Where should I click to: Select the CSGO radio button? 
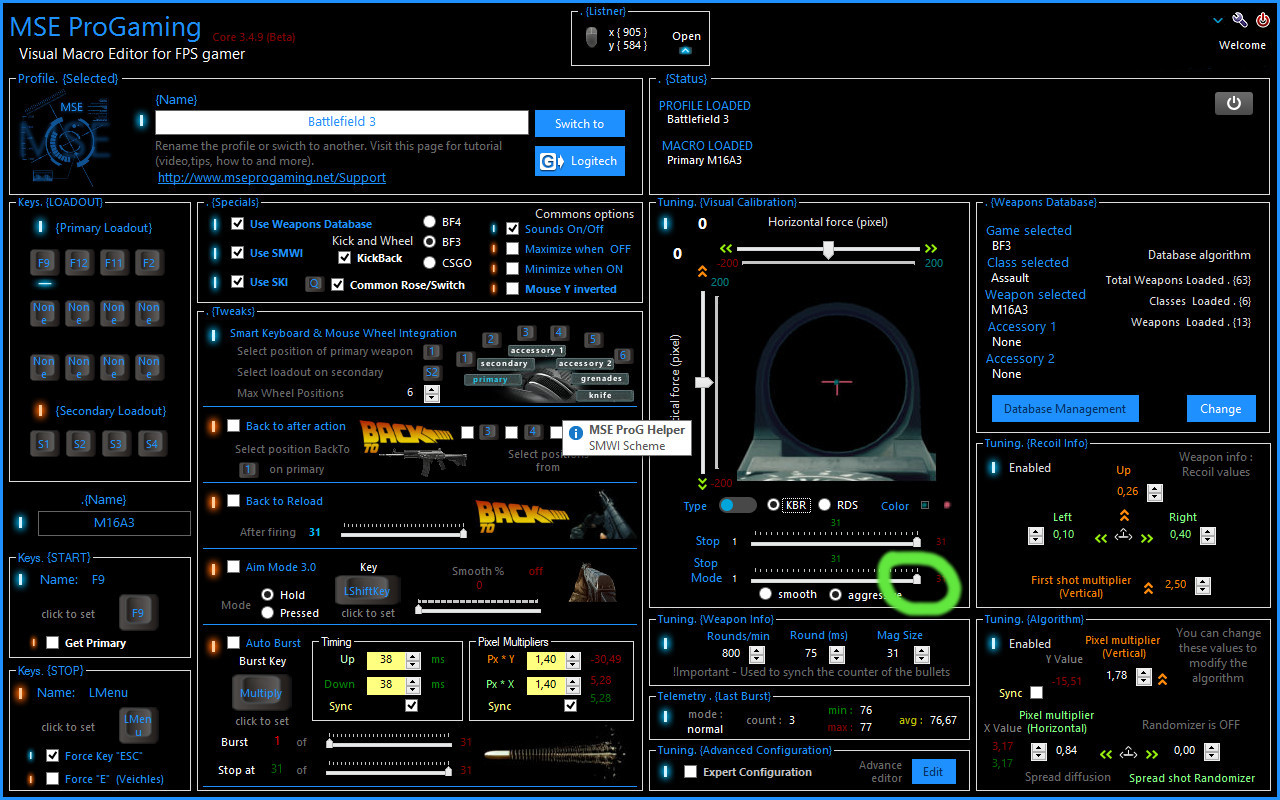tap(429, 263)
